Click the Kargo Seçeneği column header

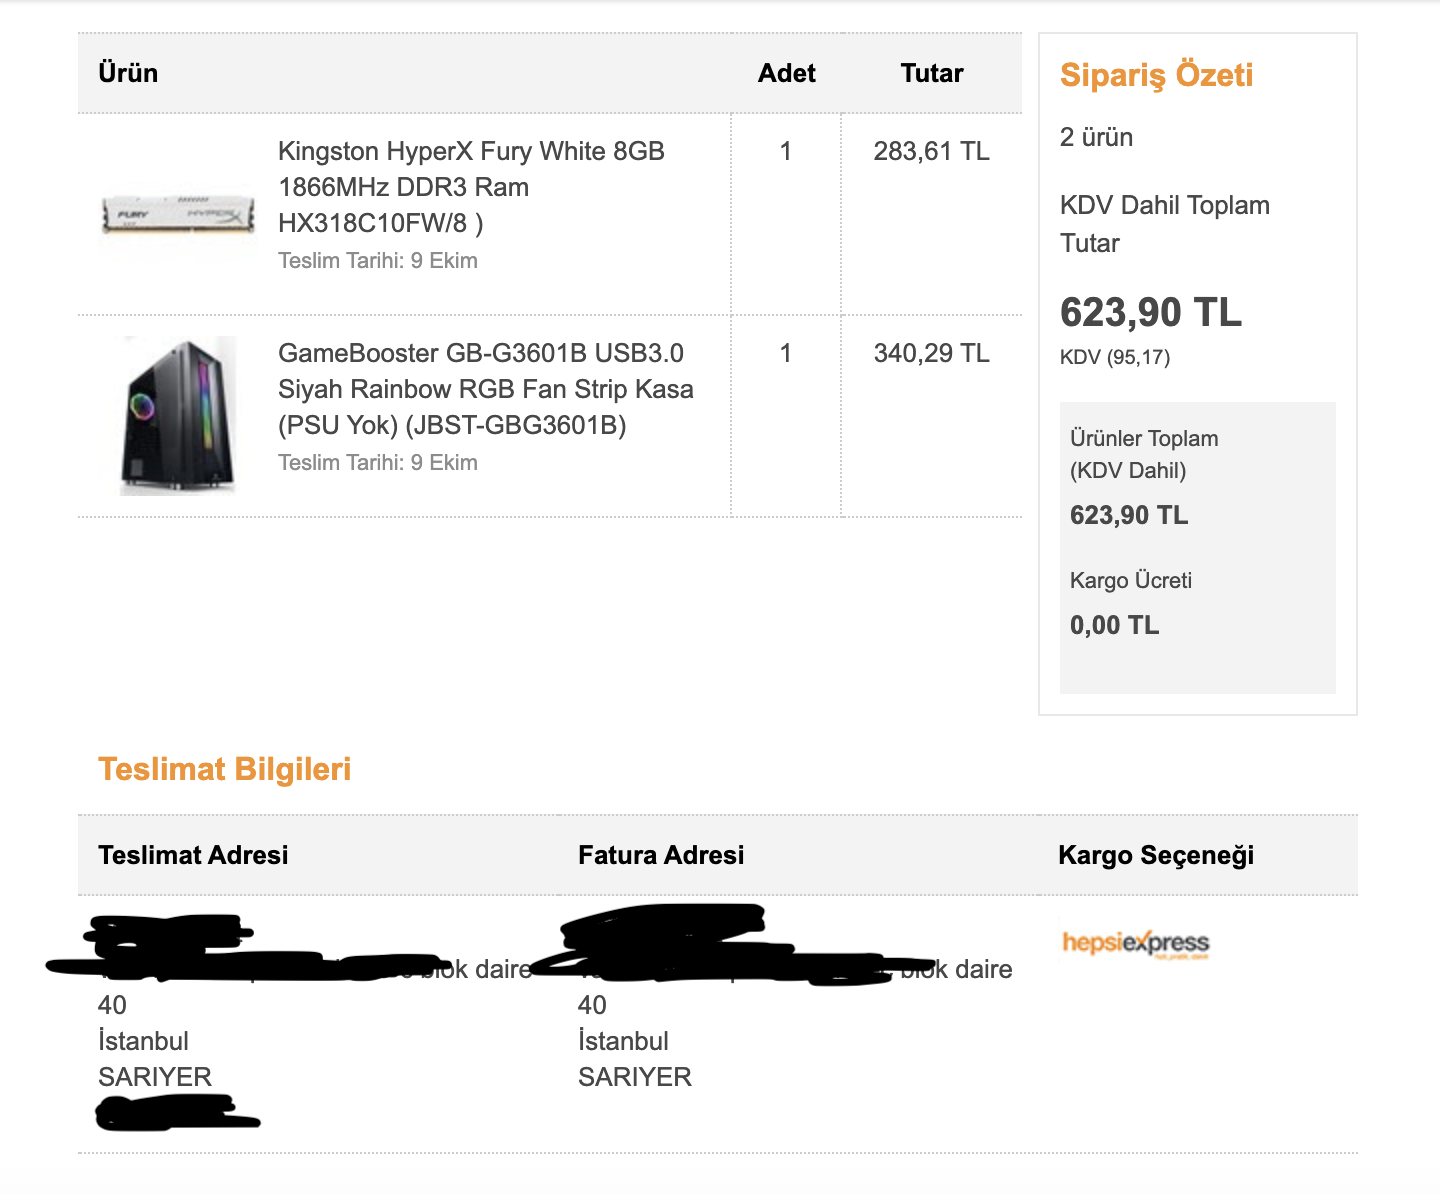coord(1156,855)
